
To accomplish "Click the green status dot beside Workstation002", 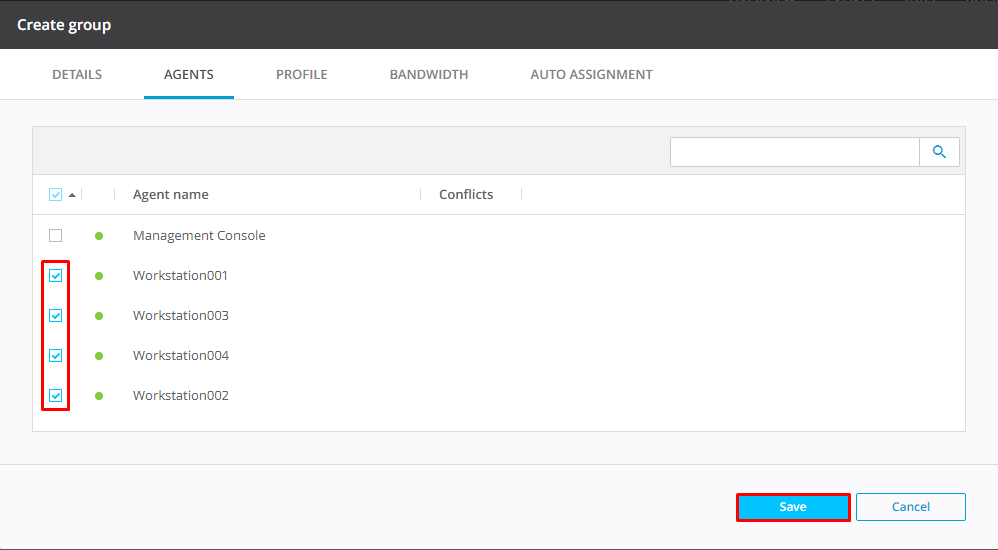I will pos(99,396).
